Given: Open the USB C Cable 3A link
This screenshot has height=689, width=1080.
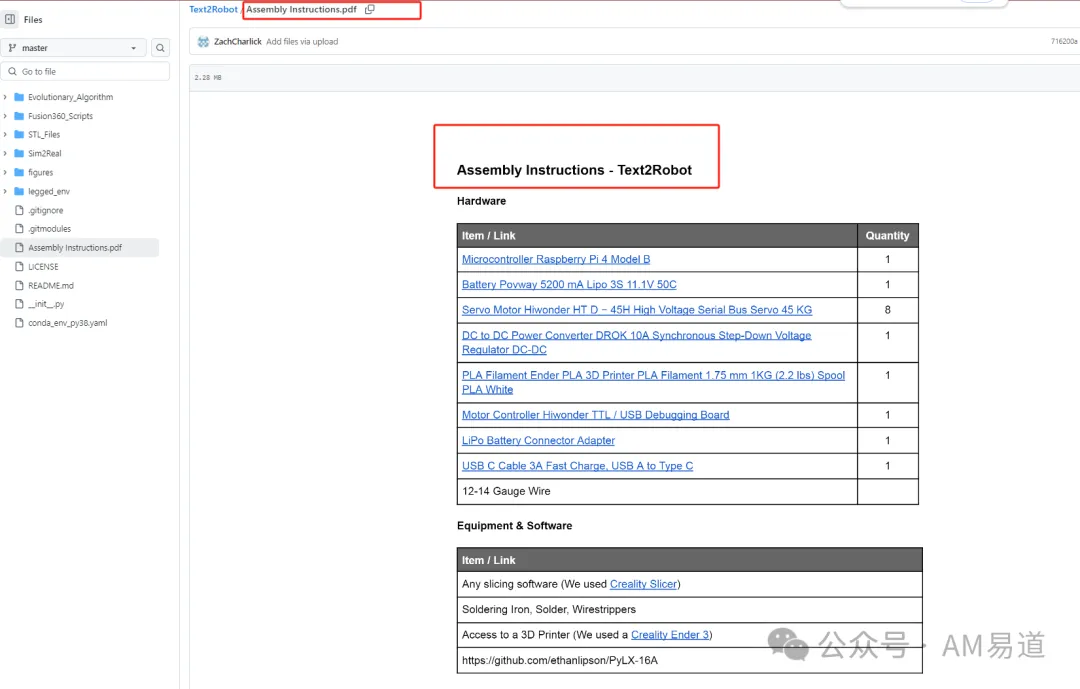Looking at the screenshot, I should tap(577, 466).
